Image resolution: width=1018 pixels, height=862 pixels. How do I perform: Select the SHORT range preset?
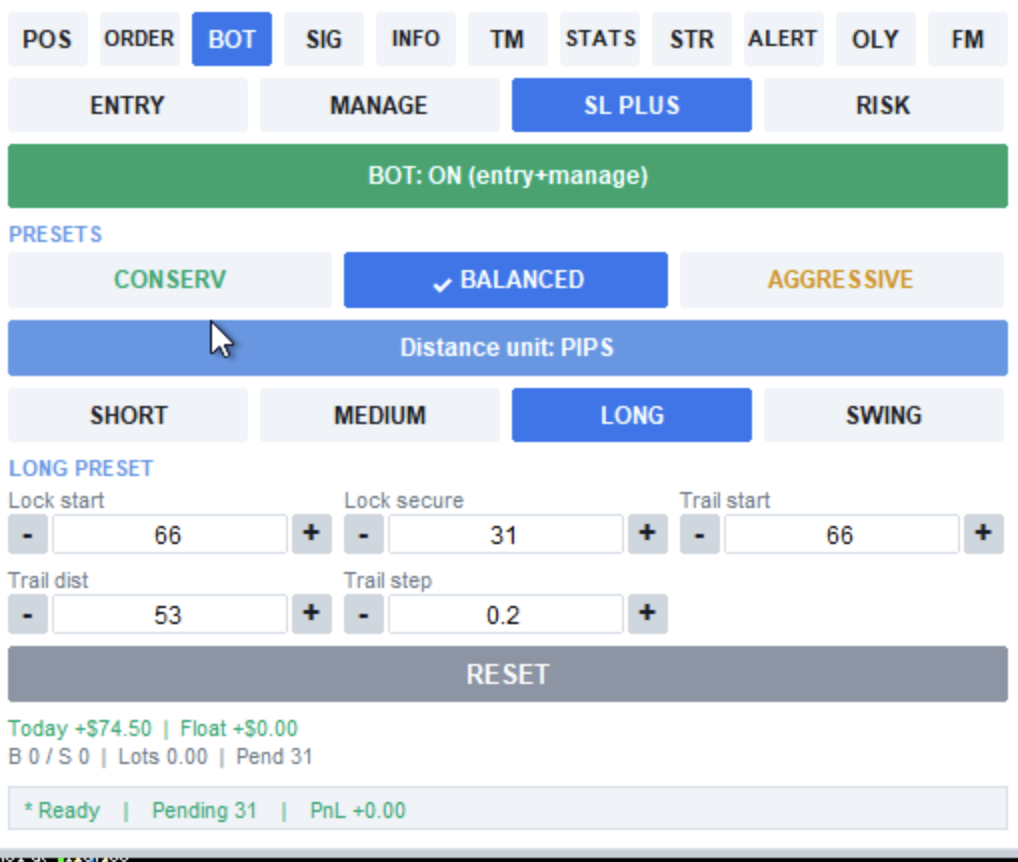click(x=128, y=415)
